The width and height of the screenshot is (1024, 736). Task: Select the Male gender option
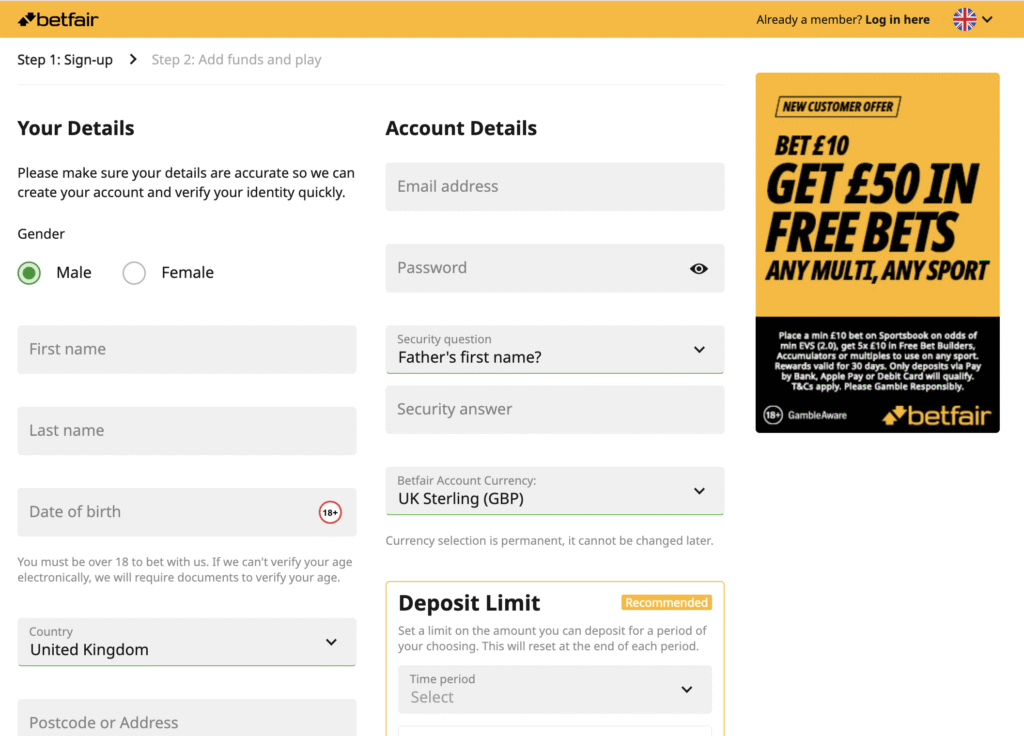pyautogui.click(x=28, y=272)
